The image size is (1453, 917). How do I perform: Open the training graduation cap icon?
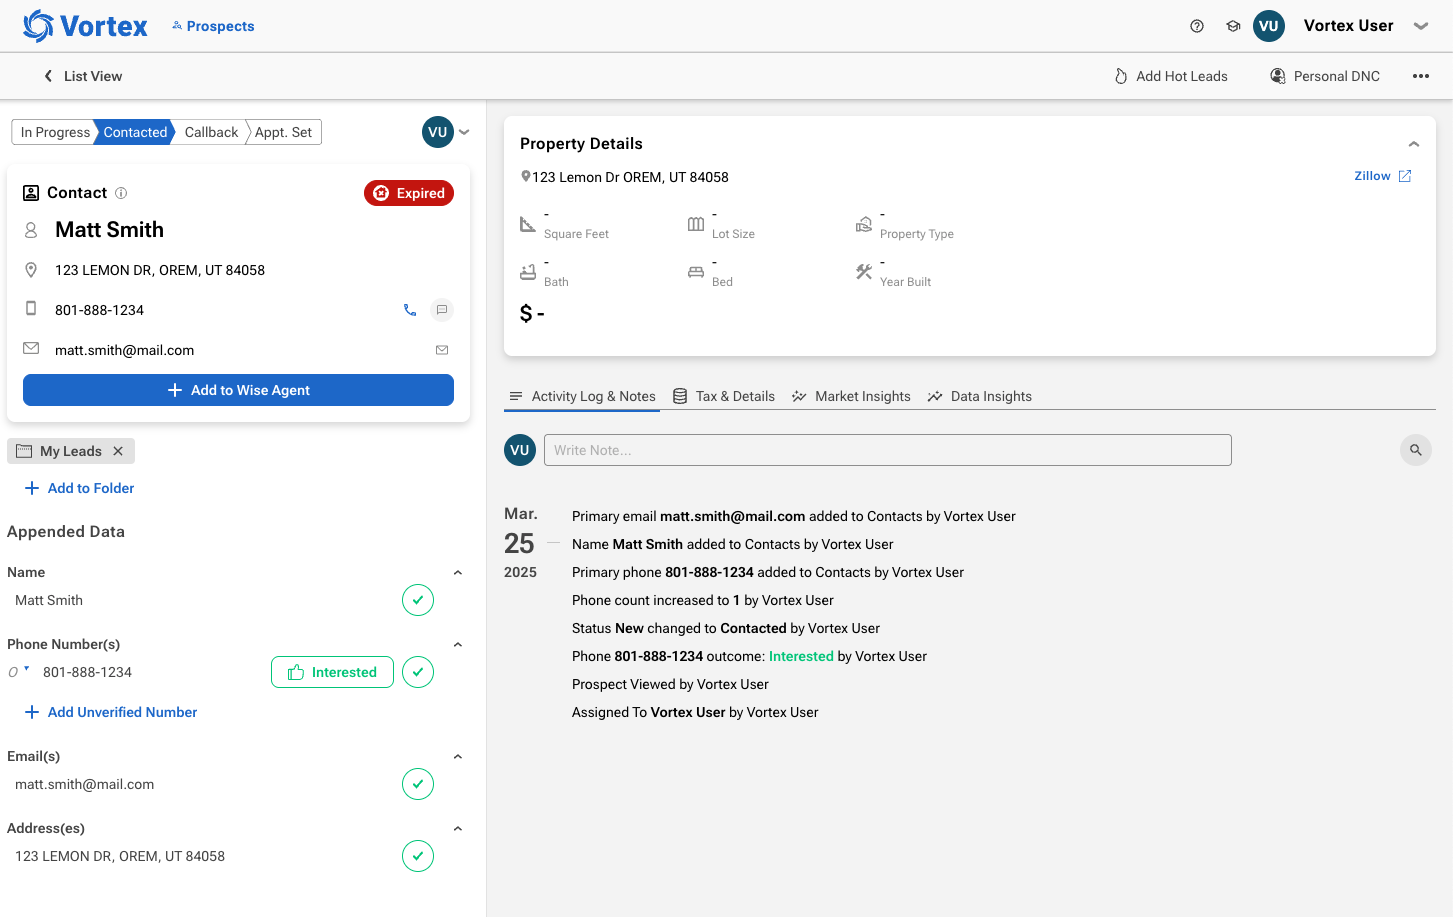point(1233,26)
